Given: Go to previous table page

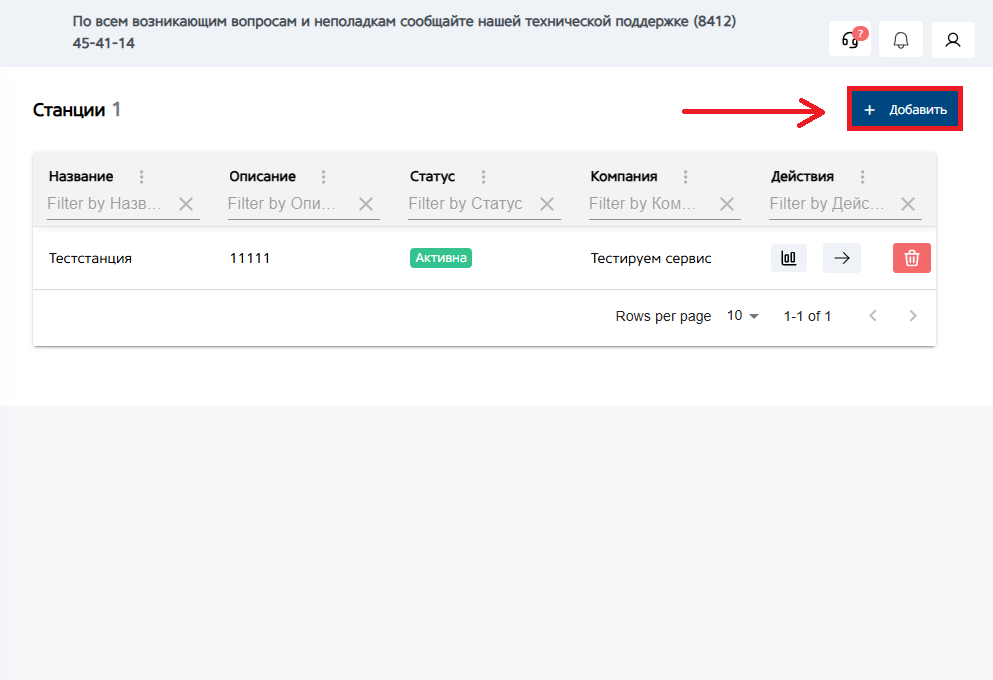Looking at the screenshot, I should tap(873, 315).
